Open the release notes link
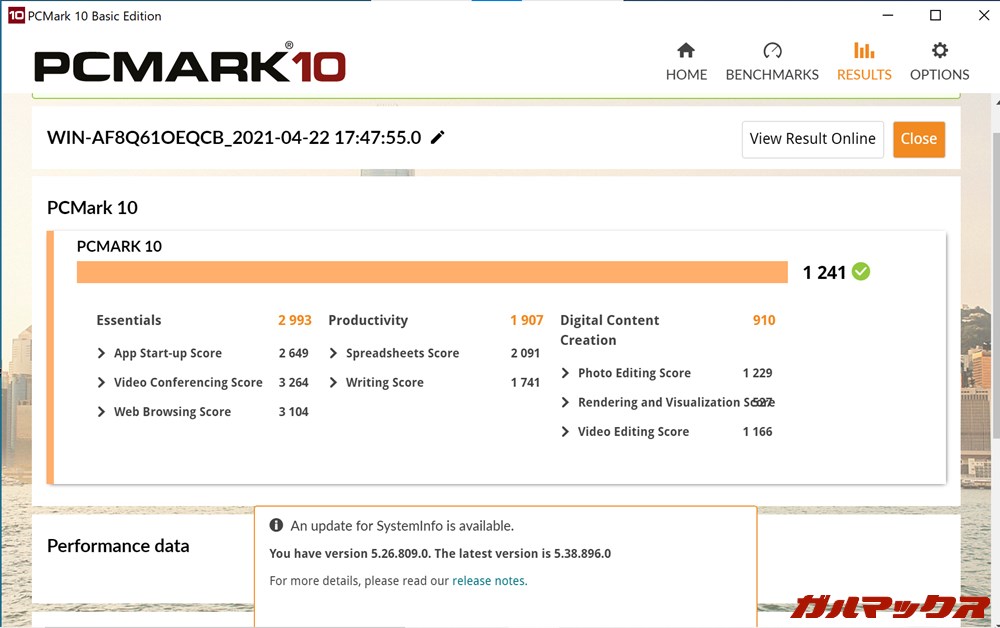The width and height of the screenshot is (1000, 628). point(489,581)
